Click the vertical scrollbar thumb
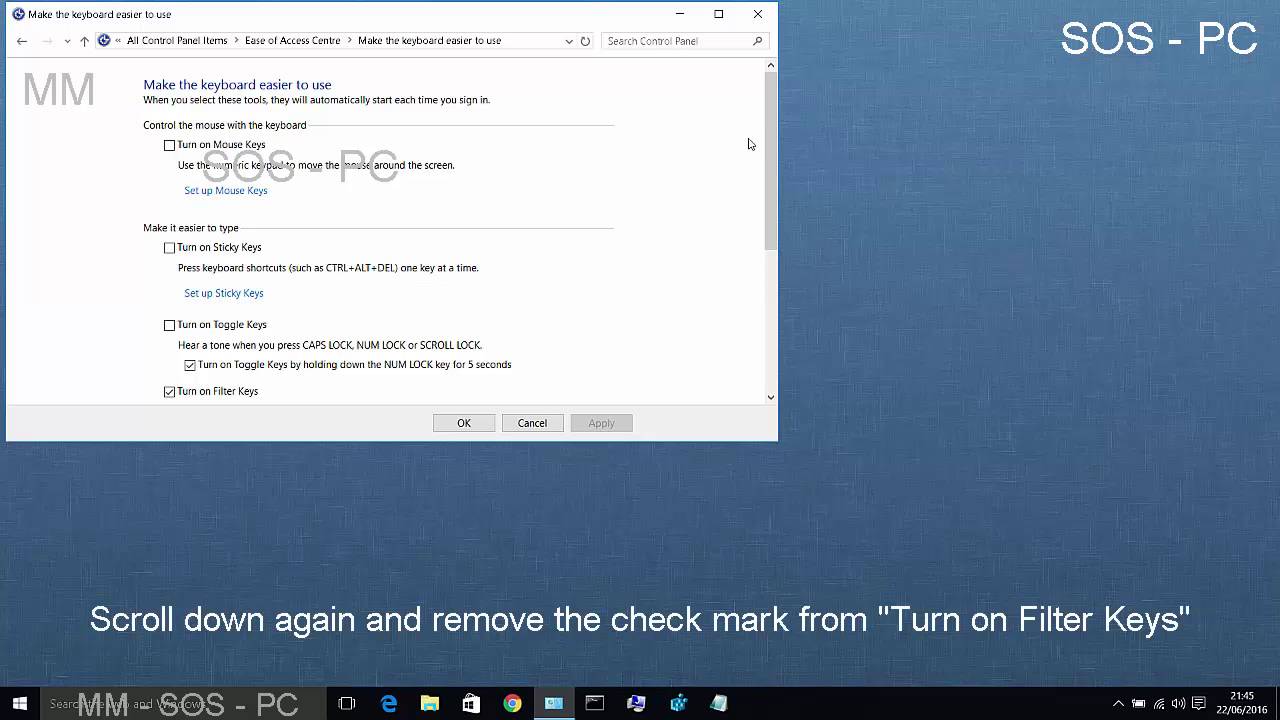The height and width of the screenshot is (720, 1280). [770, 161]
